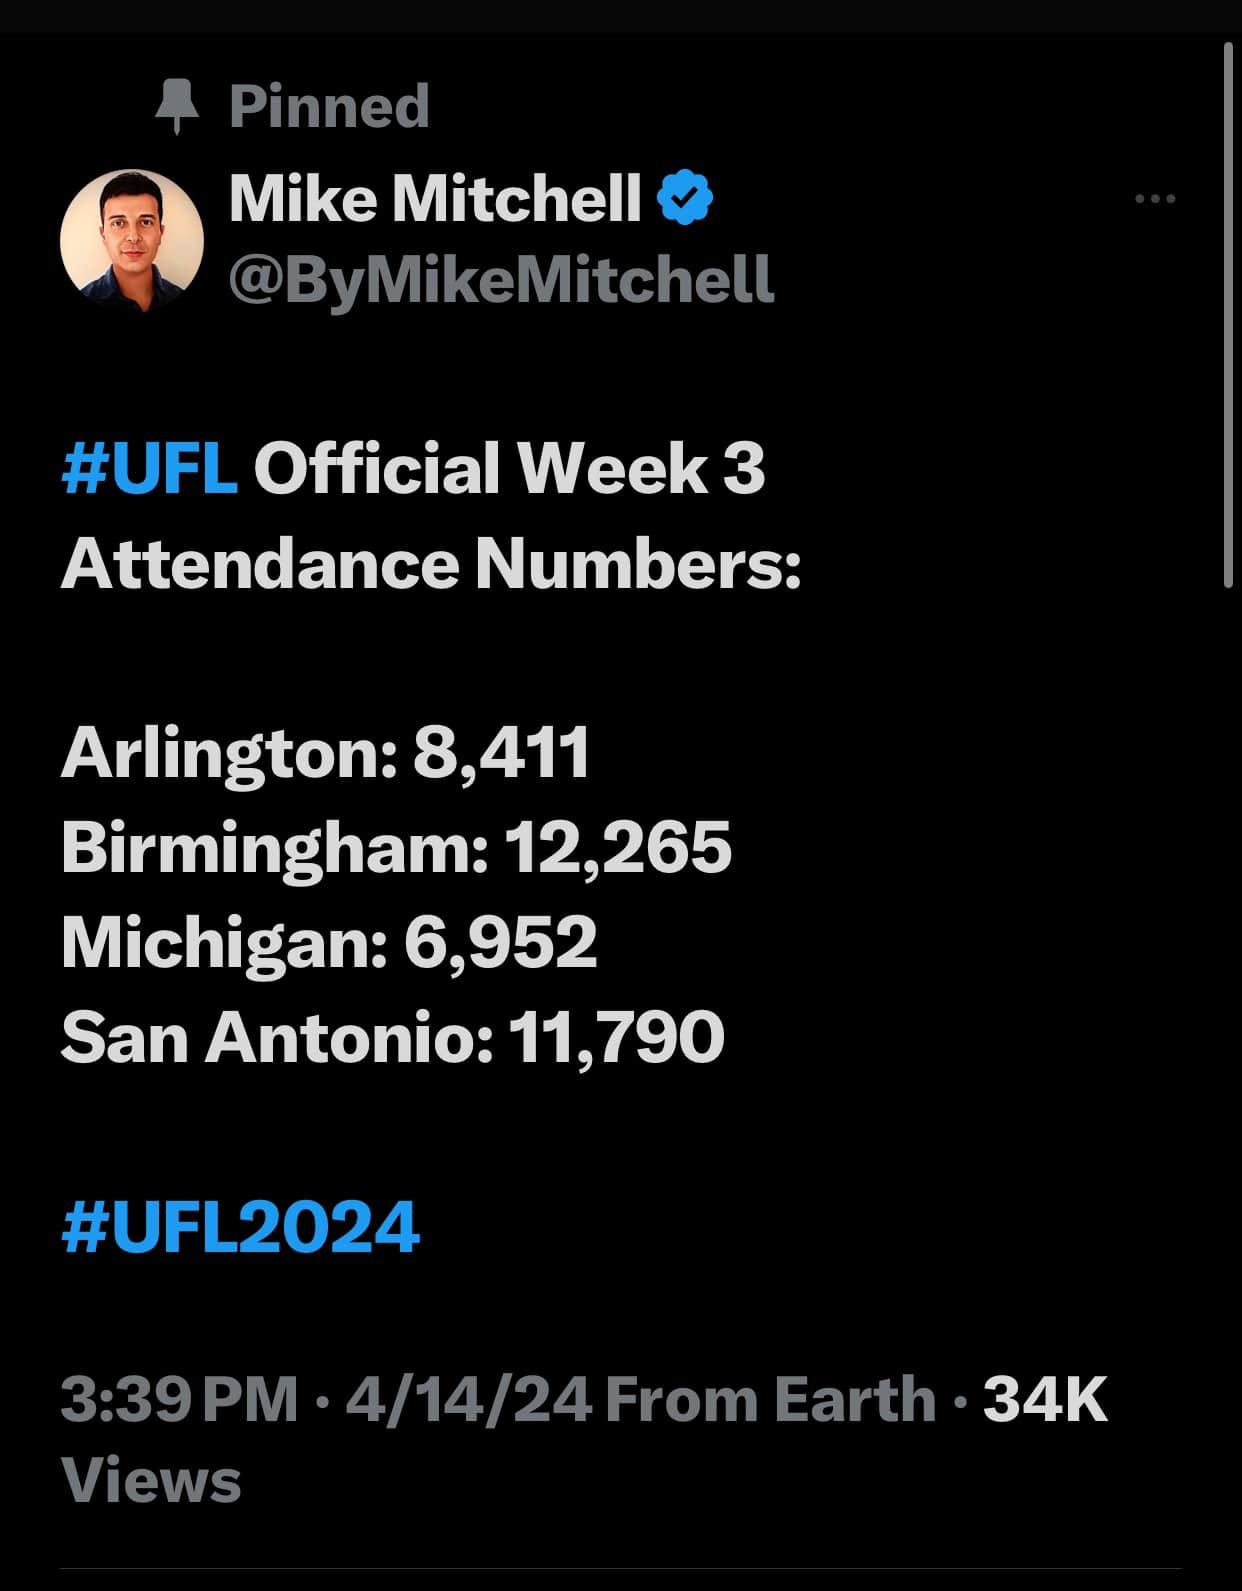1242x1591 pixels.
Task: Open the Mike Mitchell display name
Action: click(435, 198)
